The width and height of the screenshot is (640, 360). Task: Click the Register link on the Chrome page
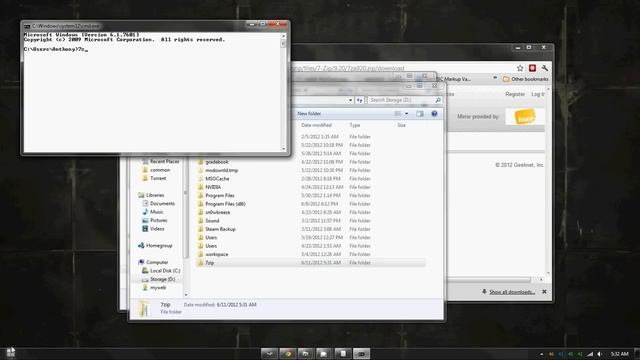point(515,94)
